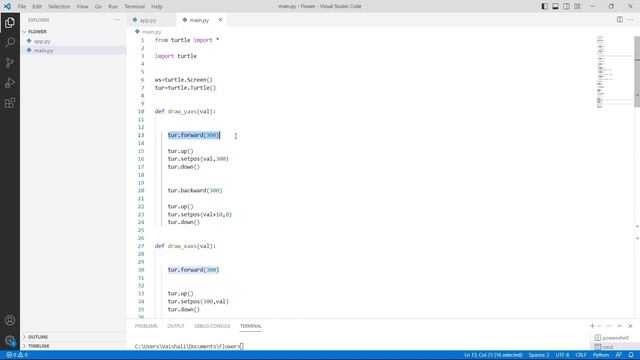Click the VS Code logo icon
This screenshot has width=640, height=360.
7,6
